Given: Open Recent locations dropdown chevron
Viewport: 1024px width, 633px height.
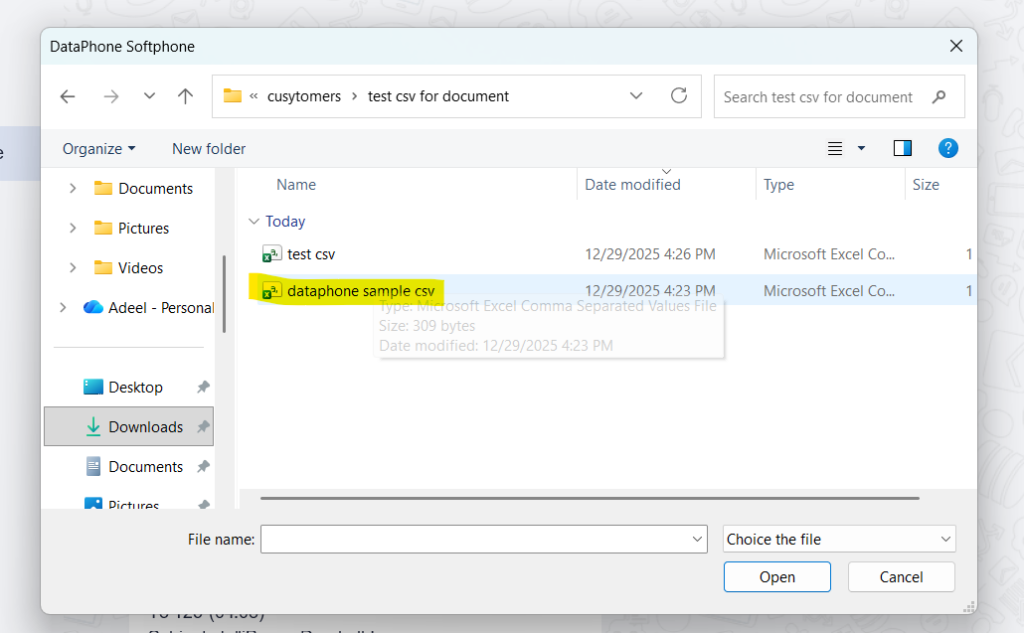Looking at the screenshot, I should (149, 97).
